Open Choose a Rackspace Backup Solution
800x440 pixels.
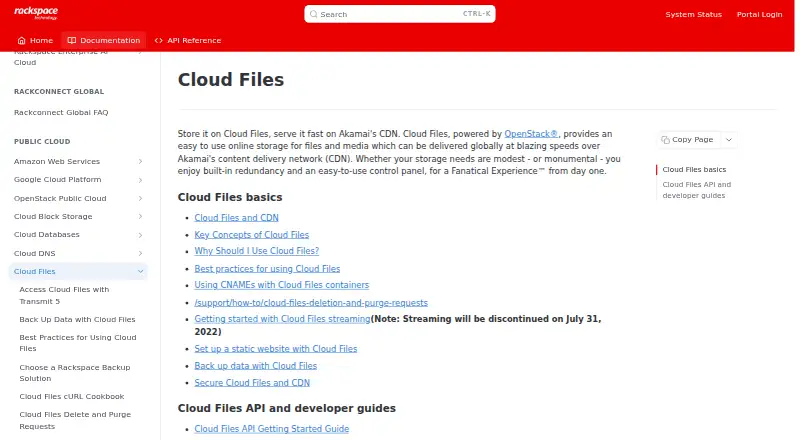(74, 373)
